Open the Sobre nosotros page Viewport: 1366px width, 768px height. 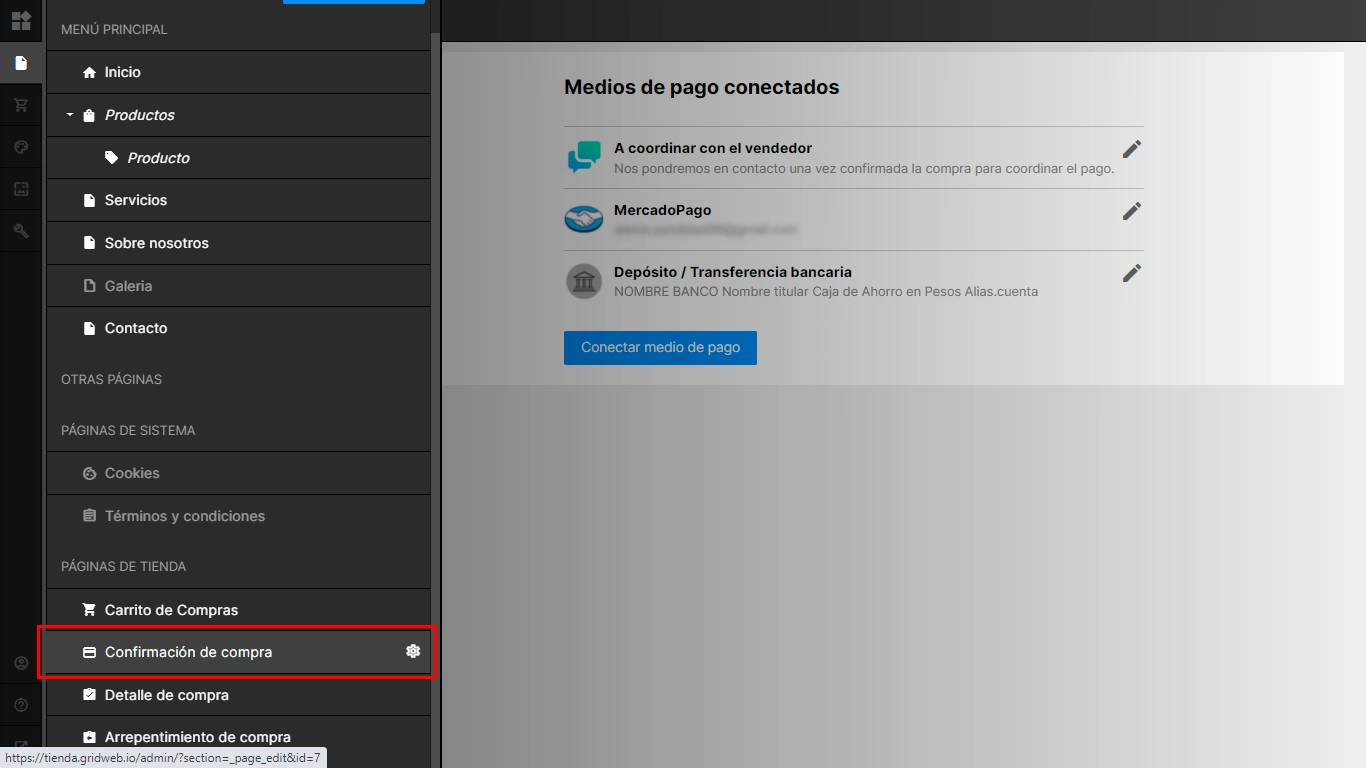tap(238, 243)
